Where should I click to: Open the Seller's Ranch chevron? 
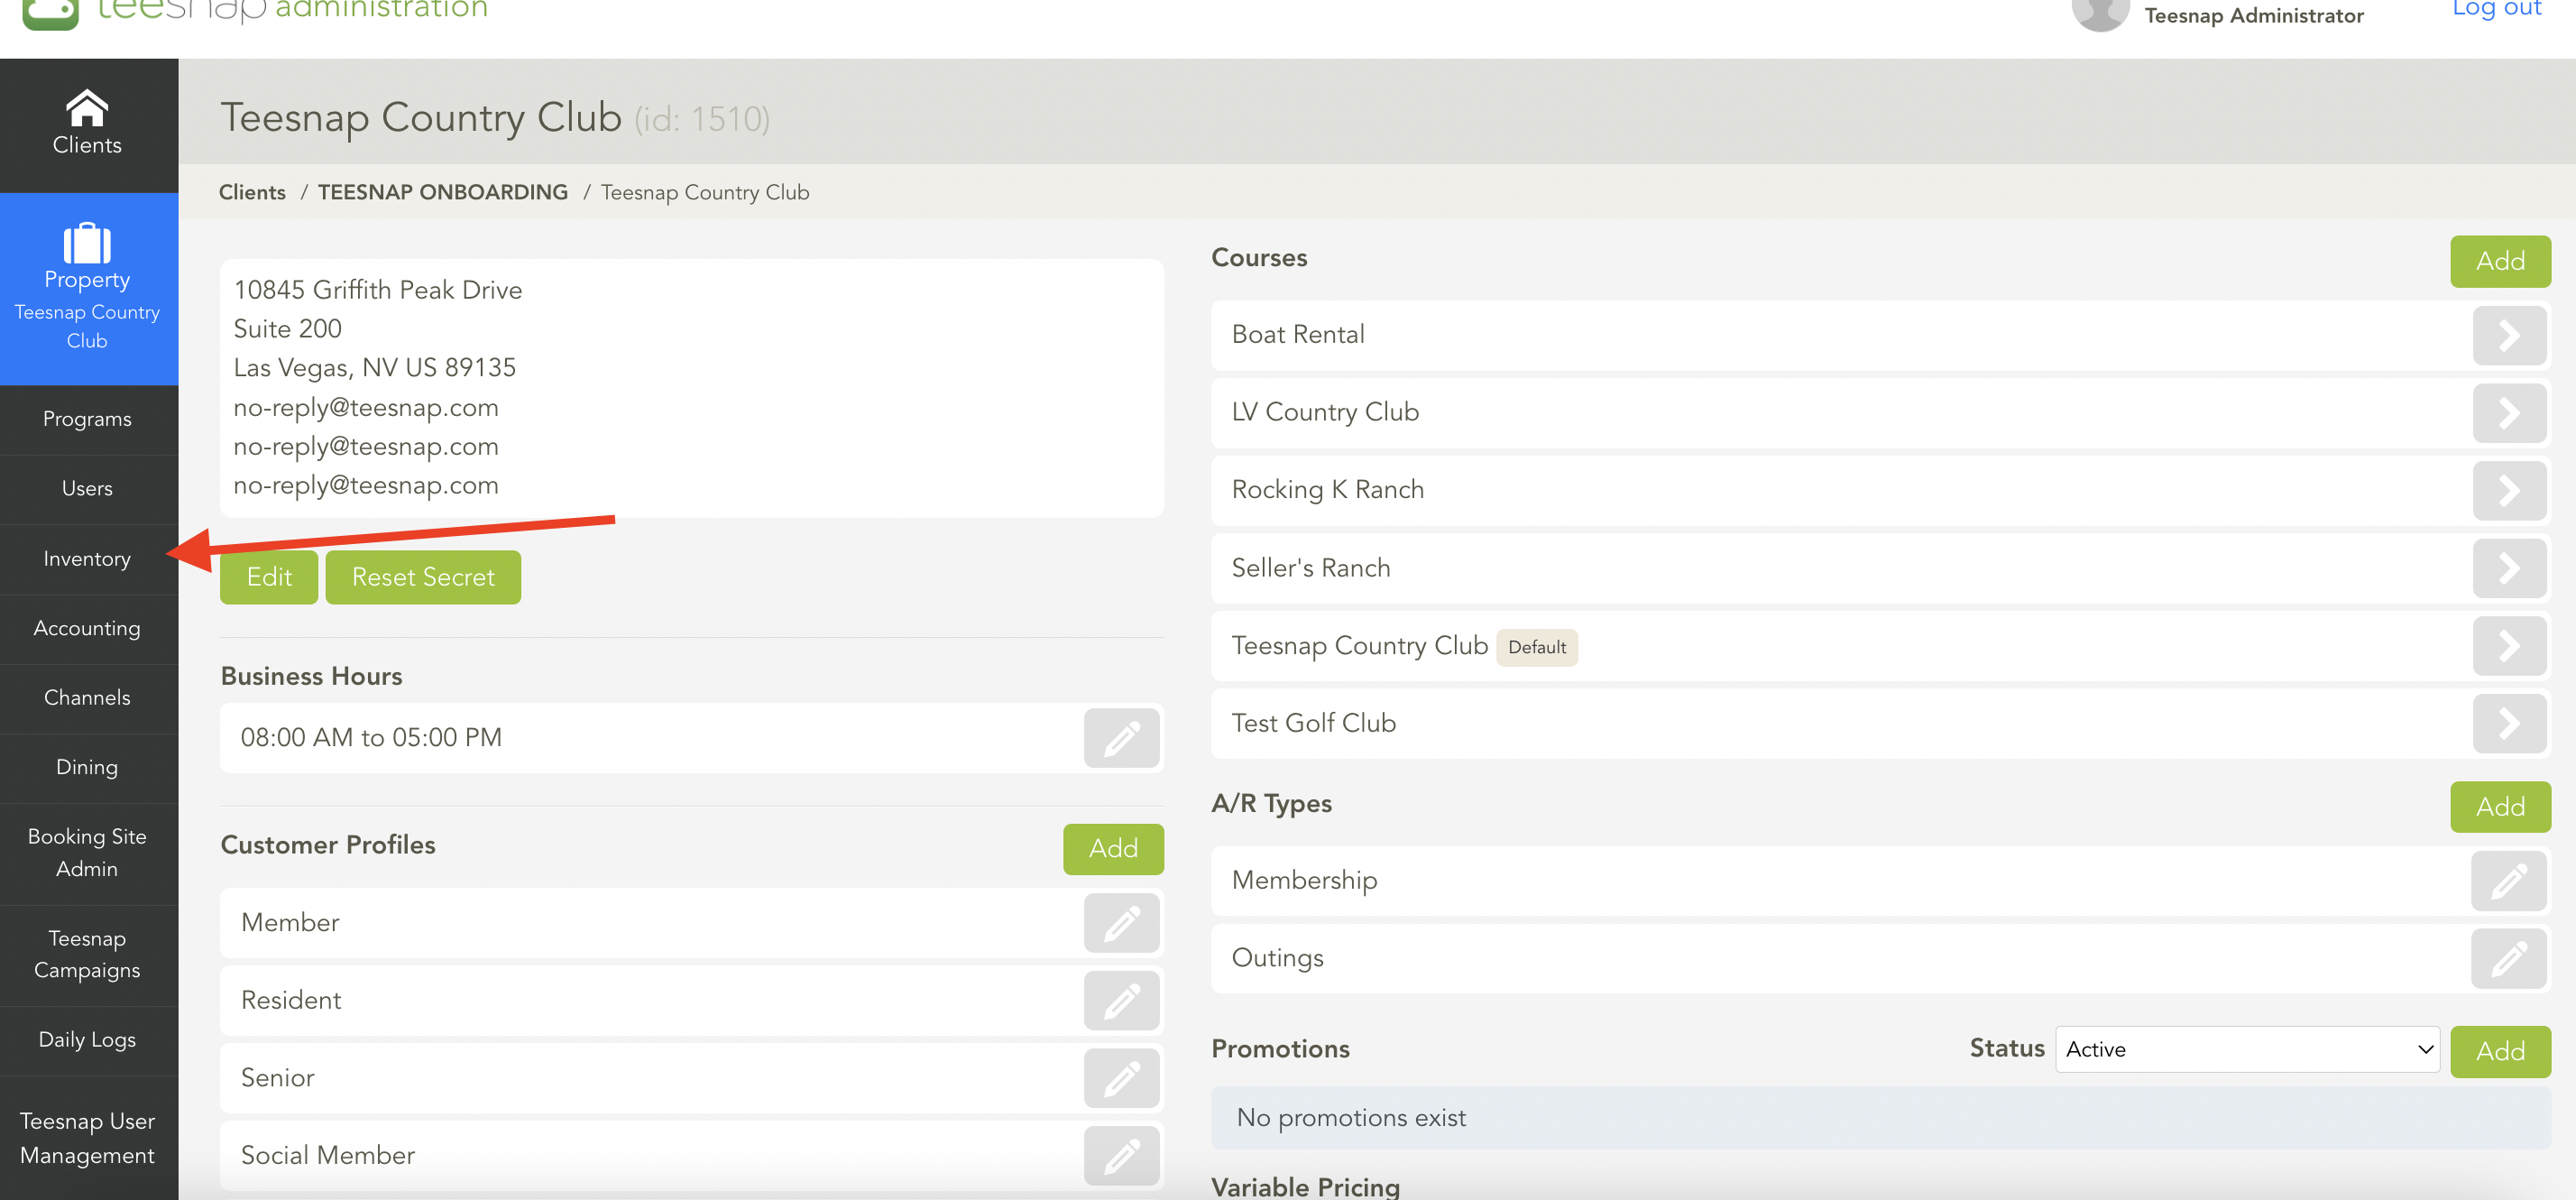coord(2509,568)
